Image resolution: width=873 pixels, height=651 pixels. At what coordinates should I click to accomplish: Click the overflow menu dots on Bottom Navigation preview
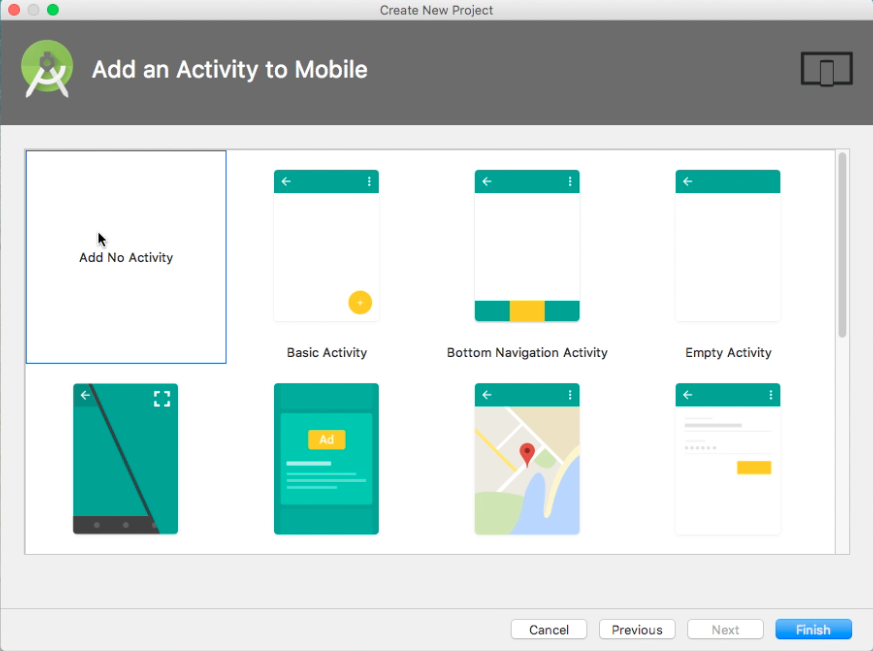pos(569,181)
